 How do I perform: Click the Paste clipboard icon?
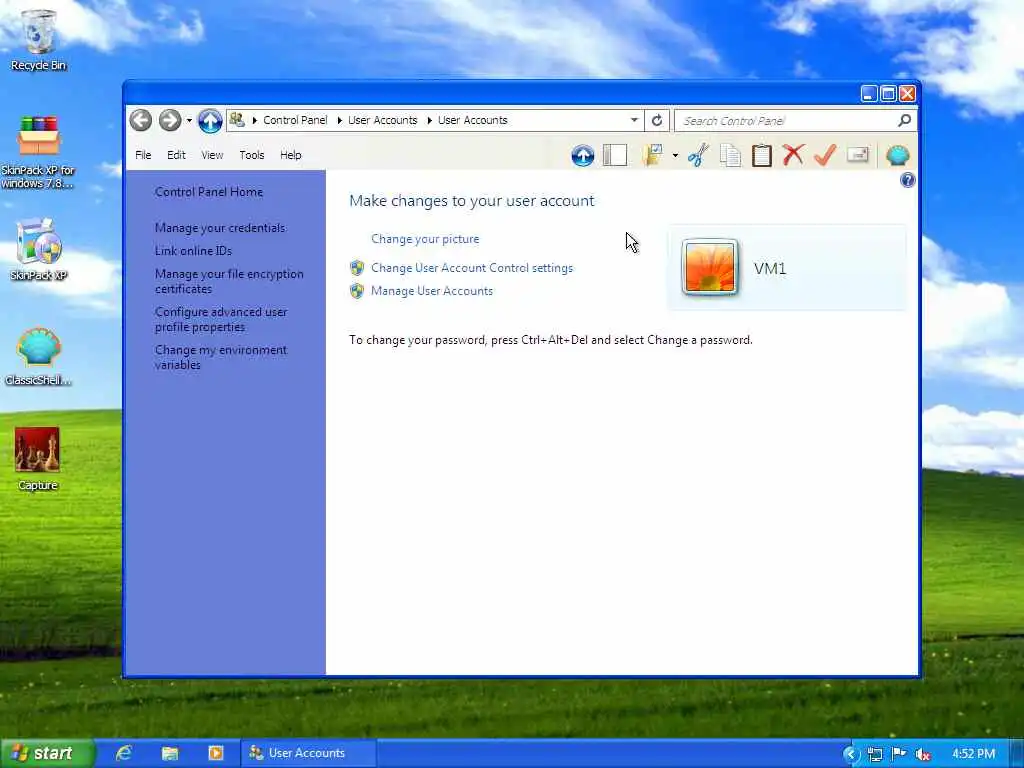(761, 155)
